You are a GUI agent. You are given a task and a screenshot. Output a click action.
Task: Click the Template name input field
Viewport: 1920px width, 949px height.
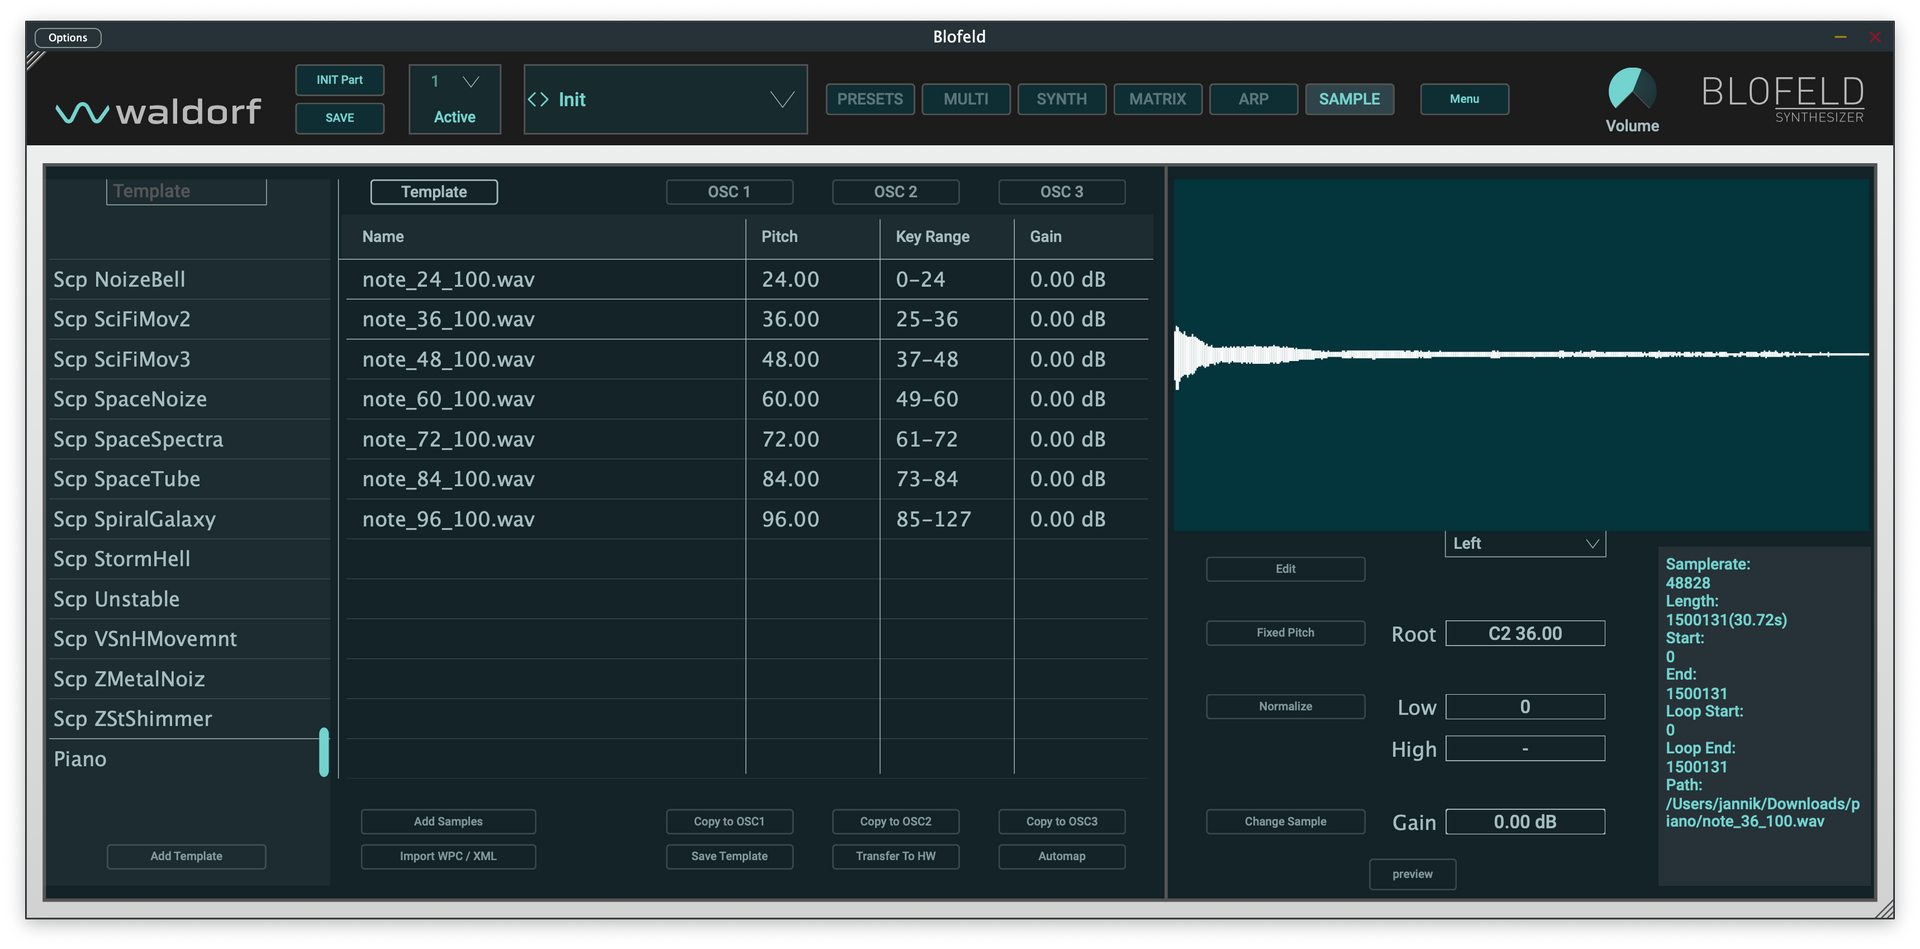point(187,191)
